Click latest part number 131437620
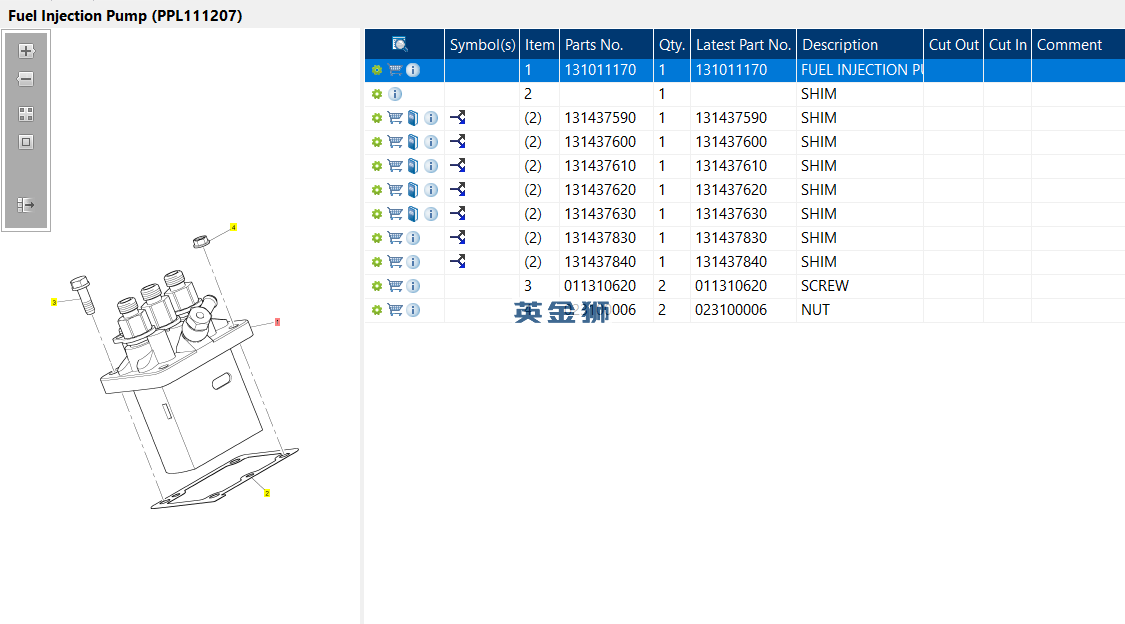 tap(731, 190)
